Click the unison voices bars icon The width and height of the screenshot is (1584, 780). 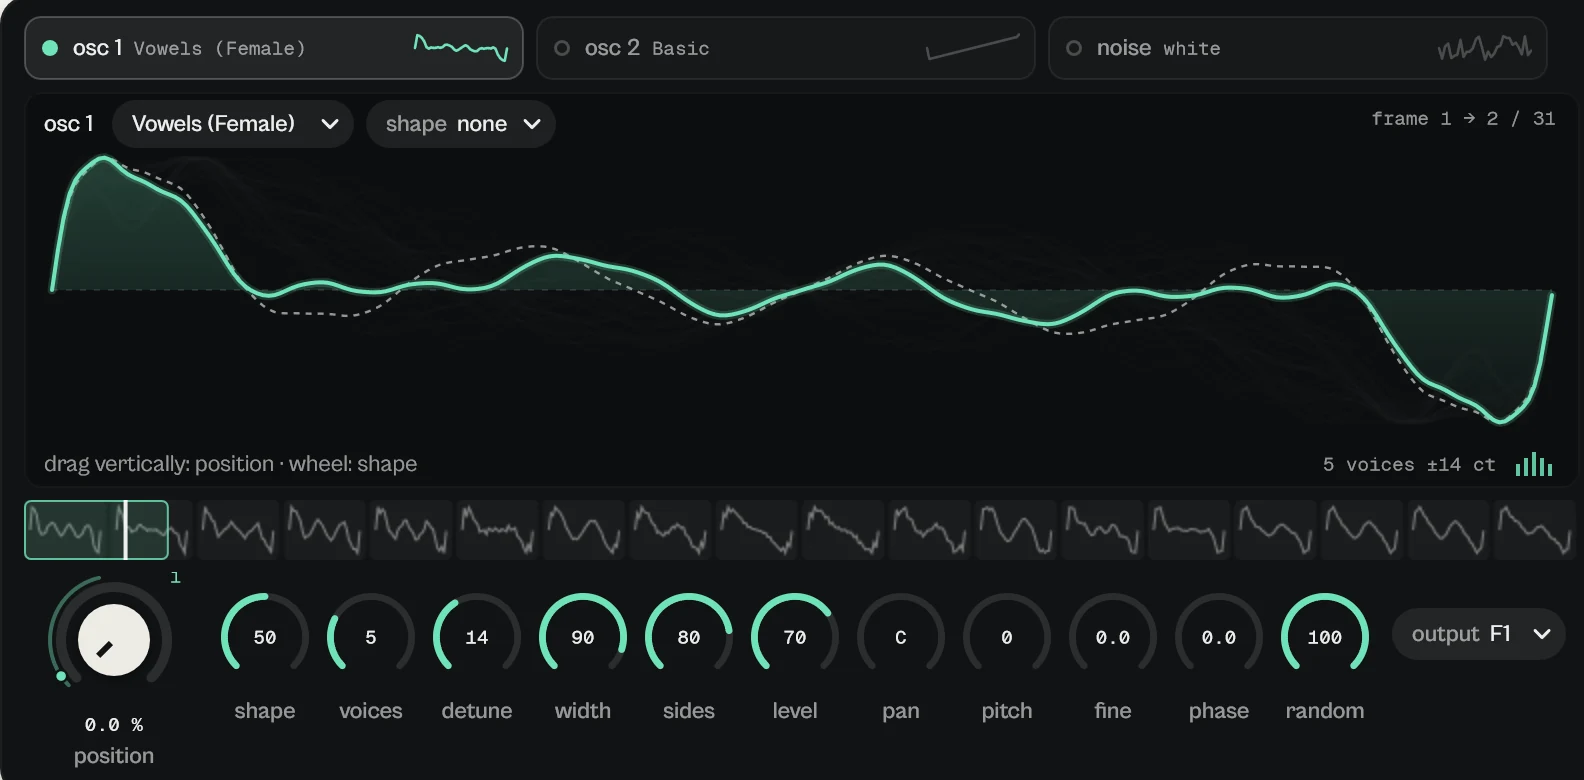(1534, 464)
